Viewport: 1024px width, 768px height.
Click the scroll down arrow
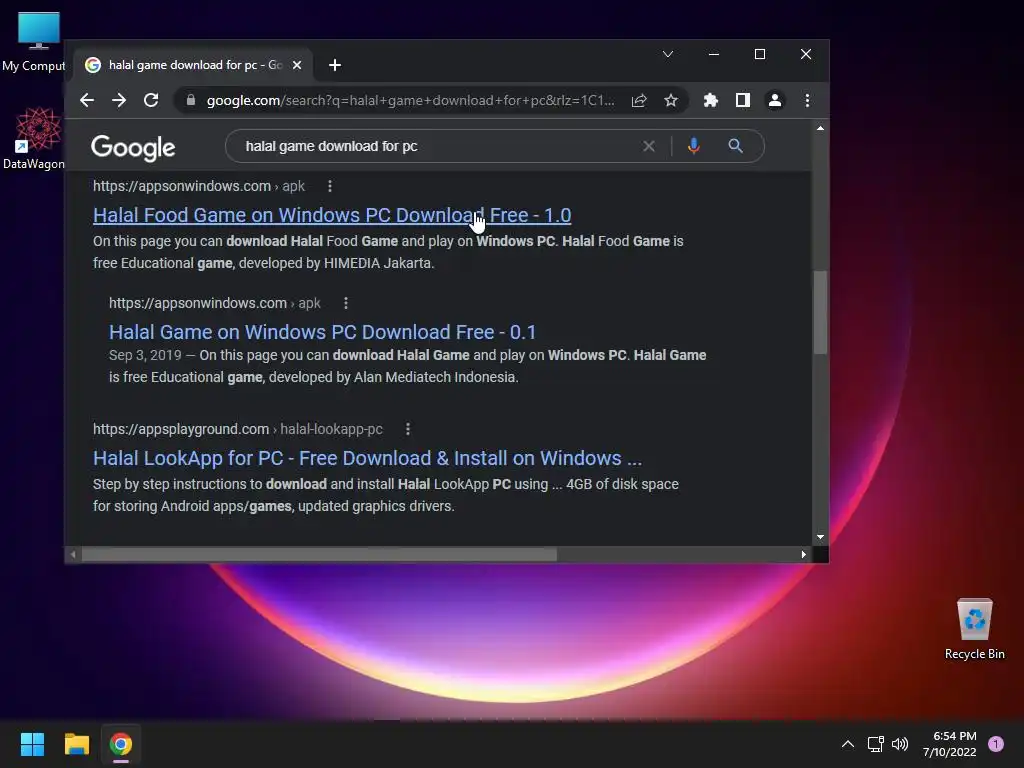tap(820, 537)
